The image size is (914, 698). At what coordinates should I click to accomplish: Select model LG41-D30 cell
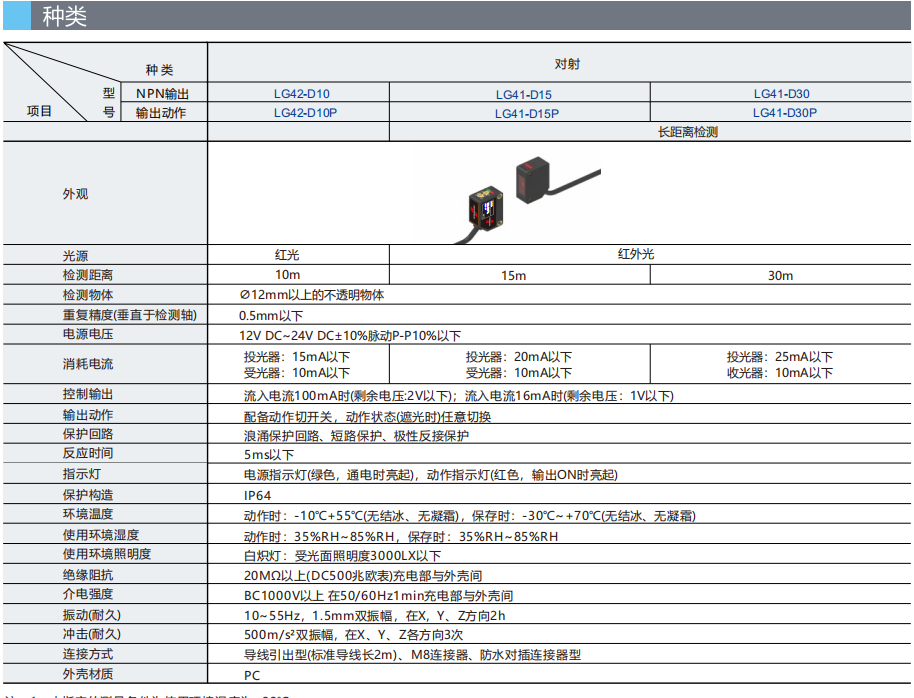coord(781,94)
